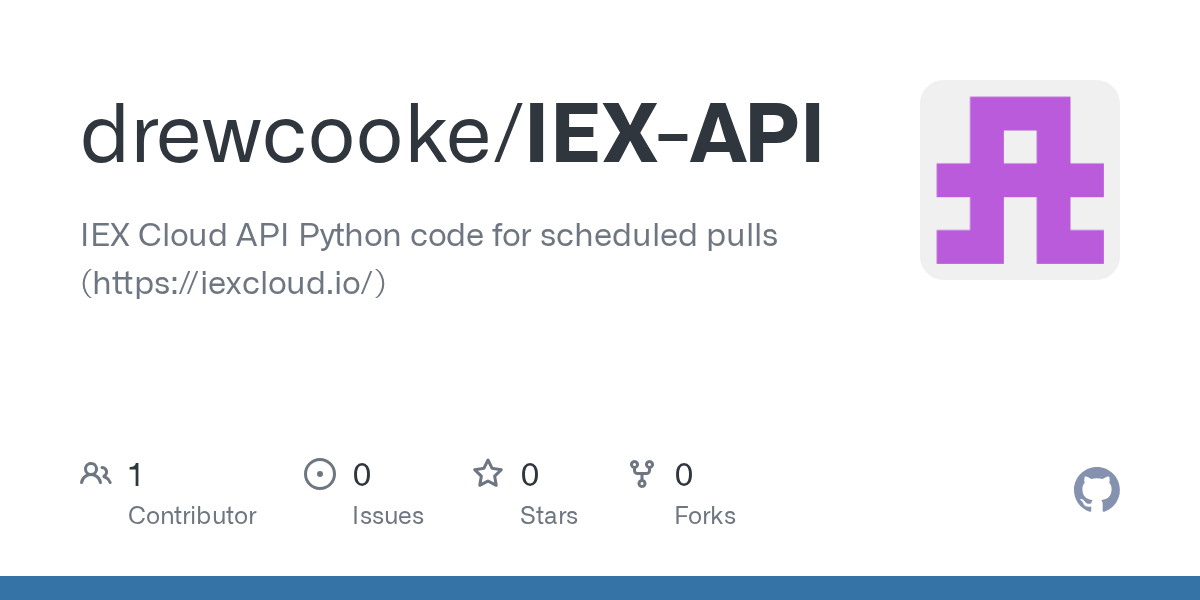This screenshot has width=1200, height=600.
Task: Select the IEX Cloud API description line
Action: [429, 236]
